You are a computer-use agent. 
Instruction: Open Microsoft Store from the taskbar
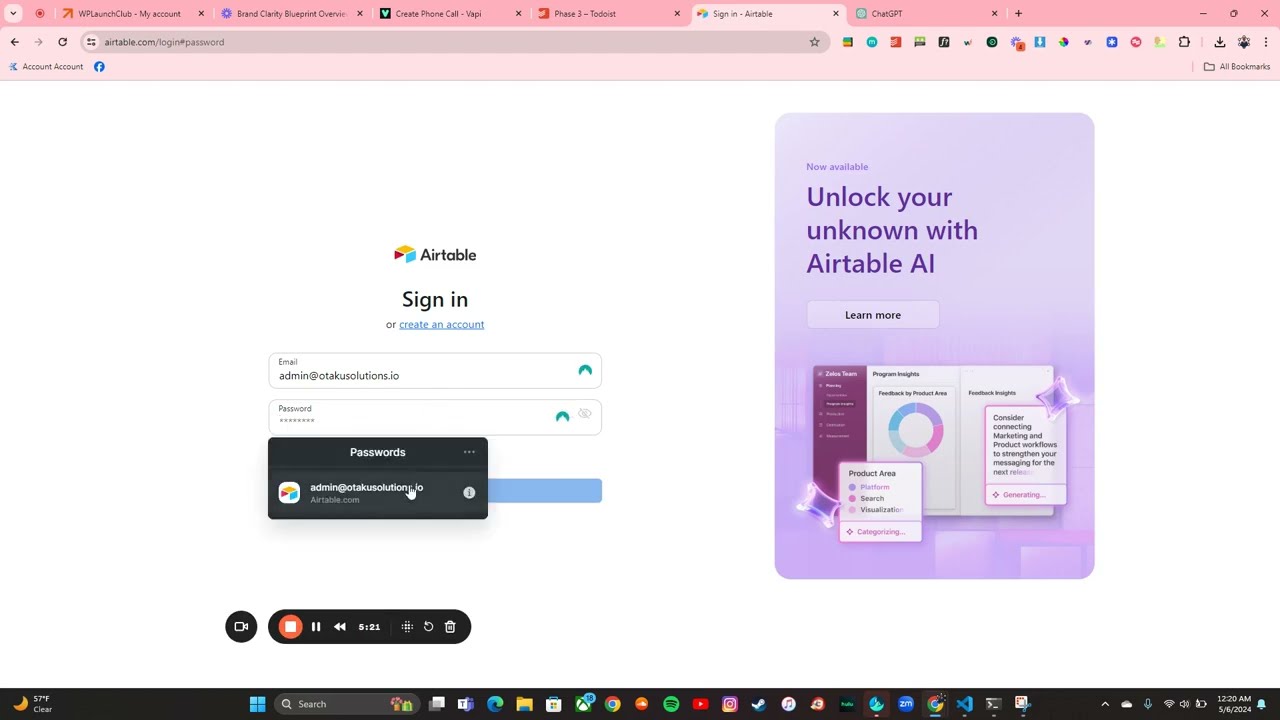pos(554,704)
